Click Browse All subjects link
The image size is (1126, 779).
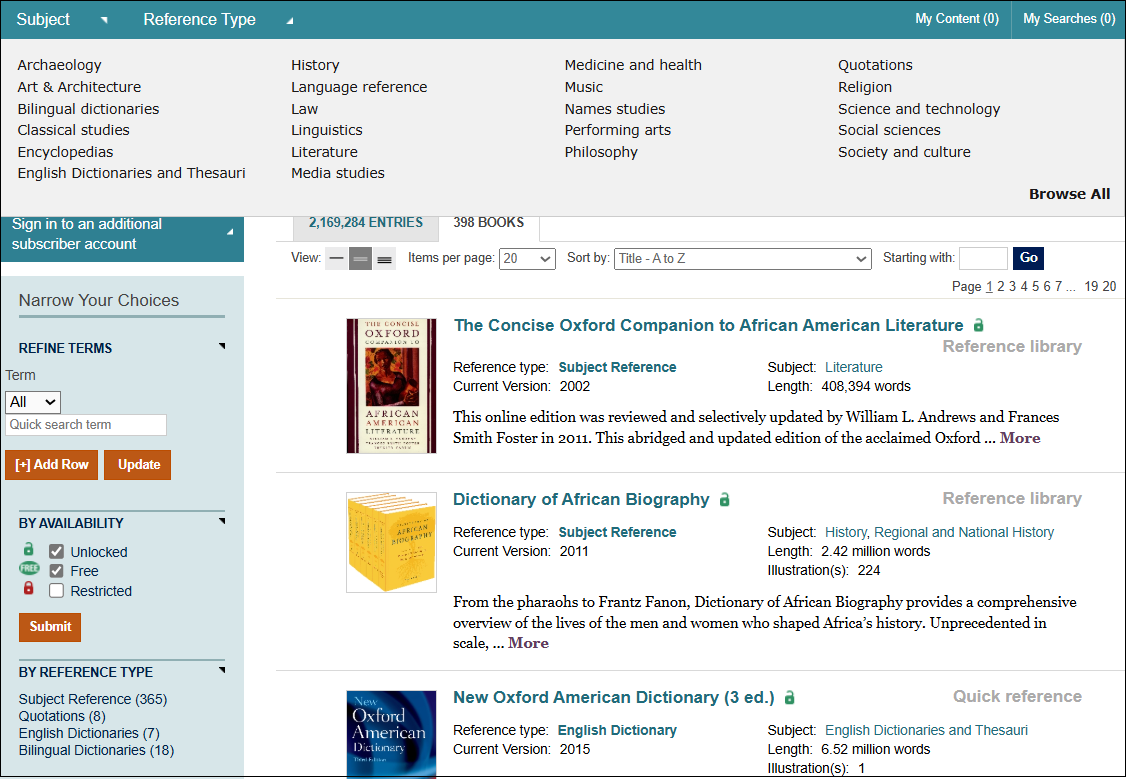[x=1069, y=194]
